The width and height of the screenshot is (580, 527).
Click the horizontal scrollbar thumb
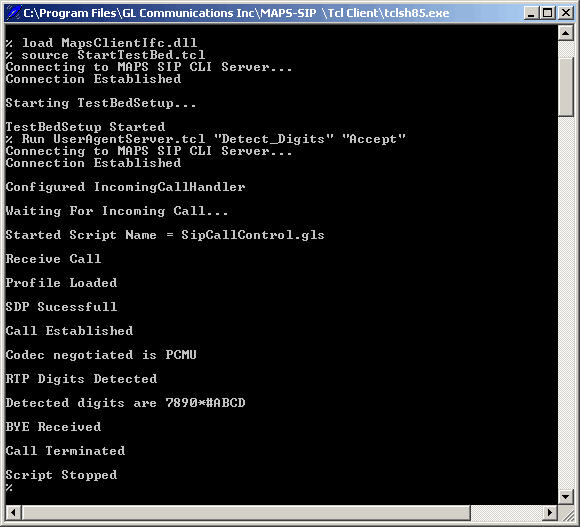[246, 512]
